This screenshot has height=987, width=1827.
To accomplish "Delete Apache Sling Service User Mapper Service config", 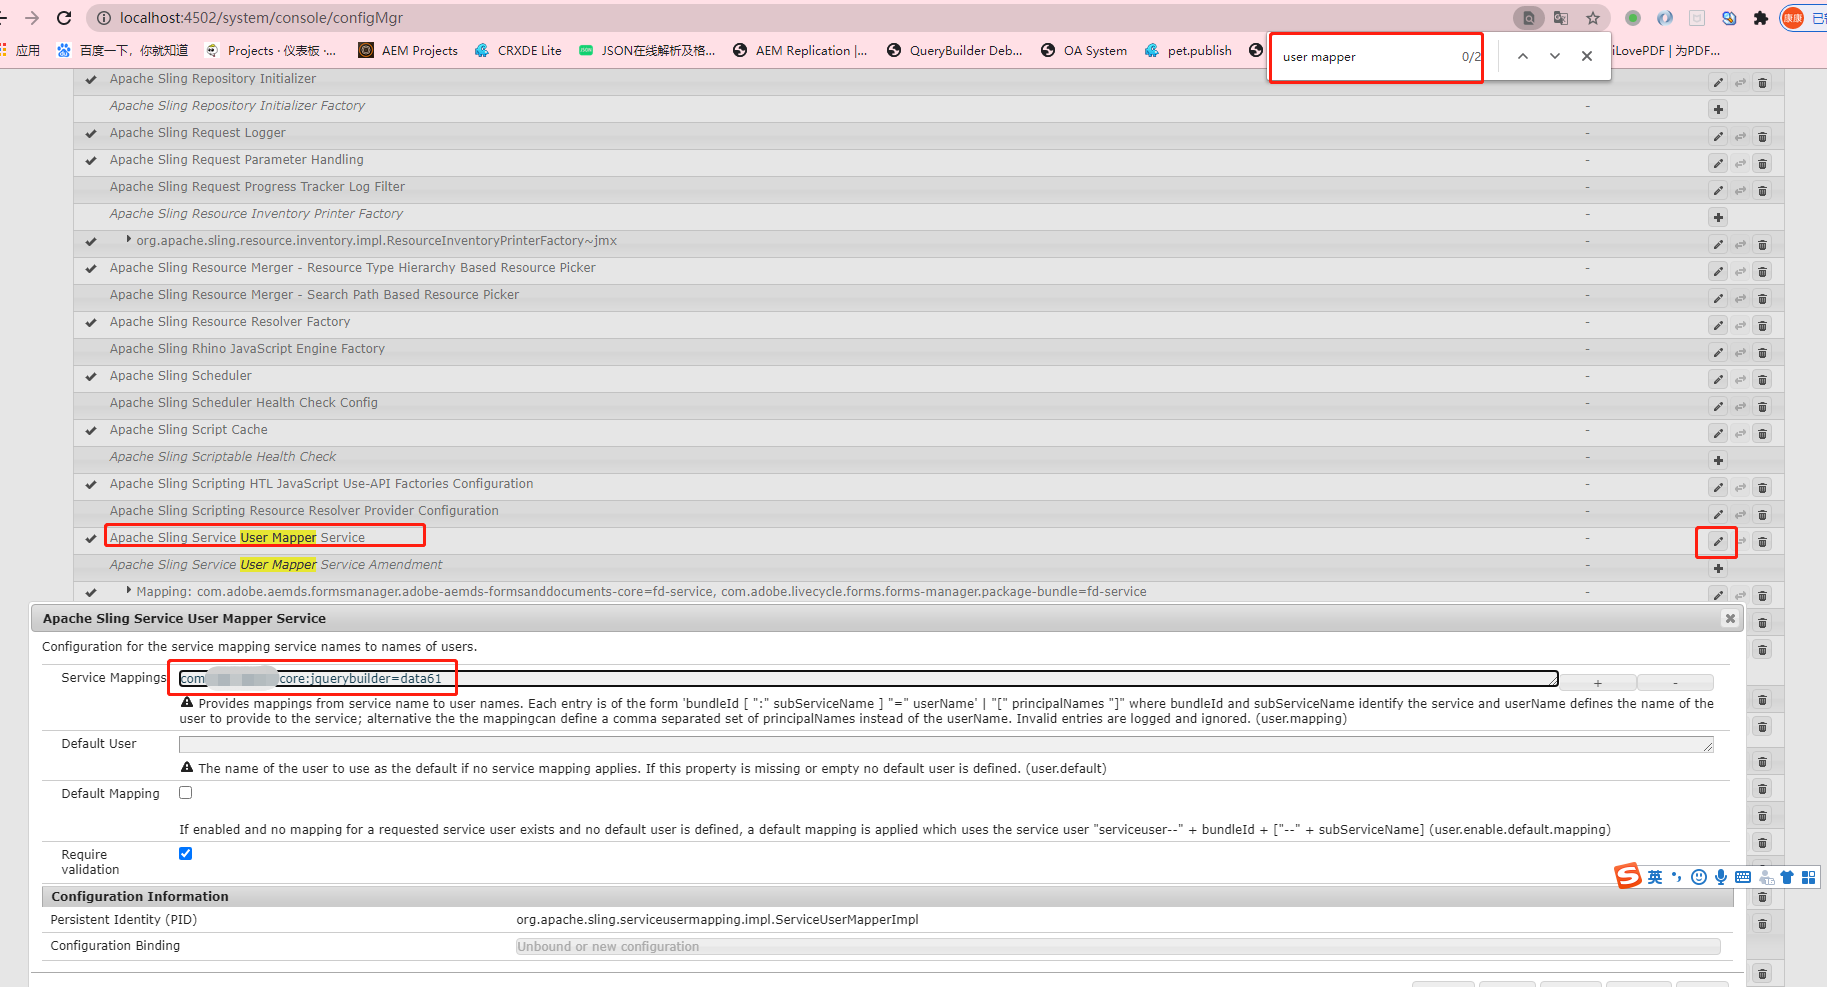I will pos(1762,542).
